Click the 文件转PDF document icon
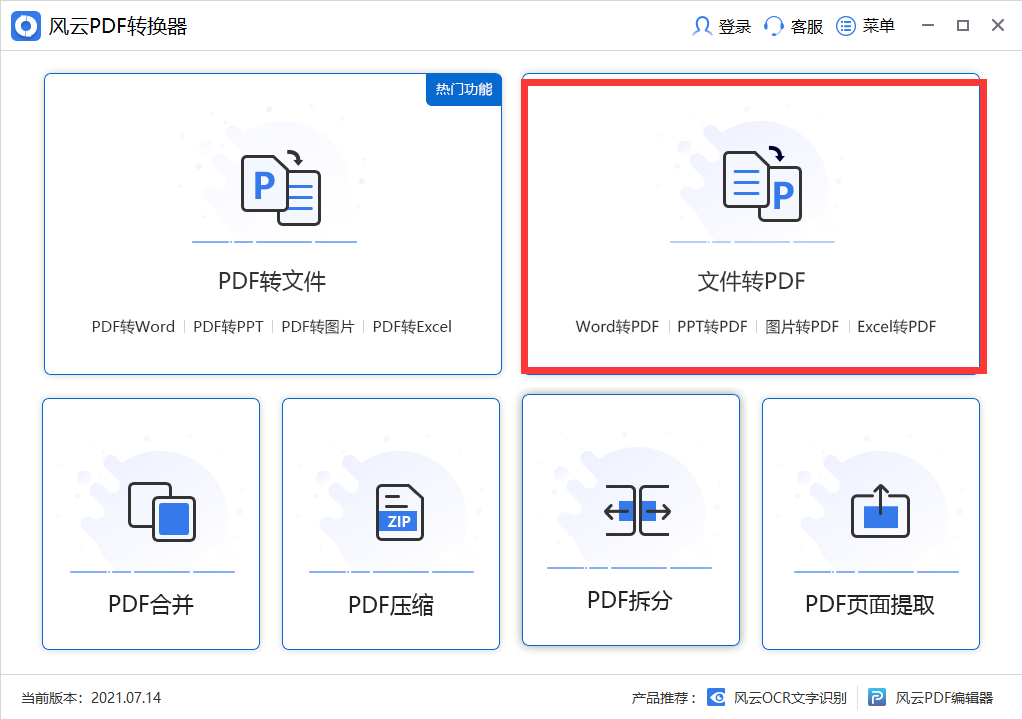 (x=762, y=184)
